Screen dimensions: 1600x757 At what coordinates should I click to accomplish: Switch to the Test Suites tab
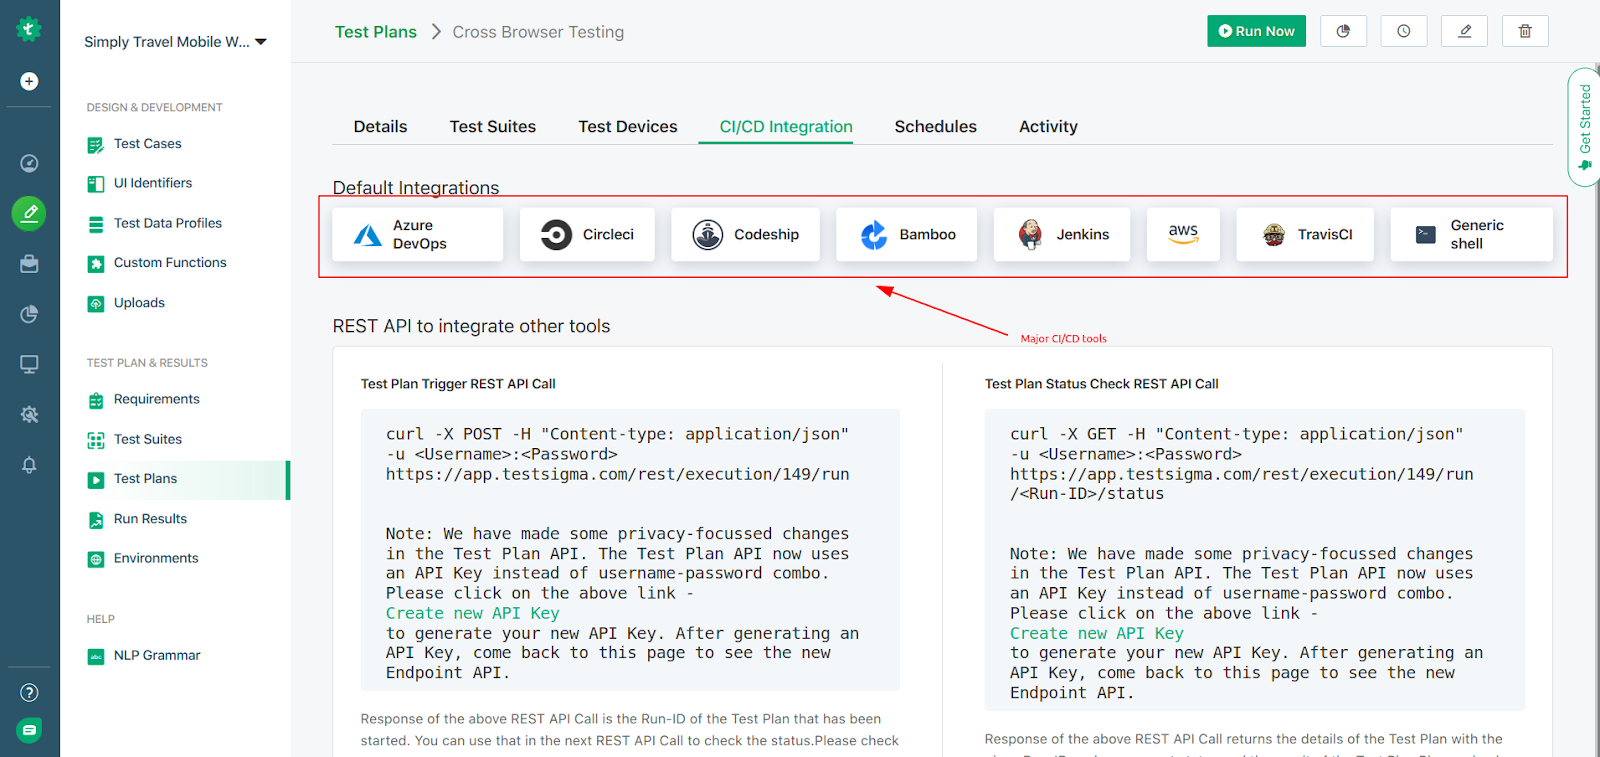pyautogui.click(x=493, y=127)
